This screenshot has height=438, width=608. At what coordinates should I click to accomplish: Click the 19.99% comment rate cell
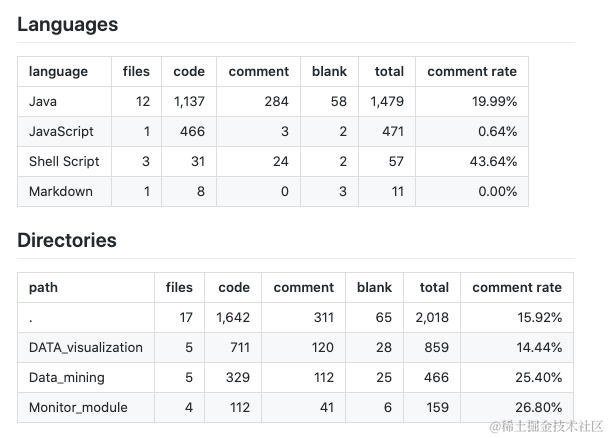(x=495, y=101)
